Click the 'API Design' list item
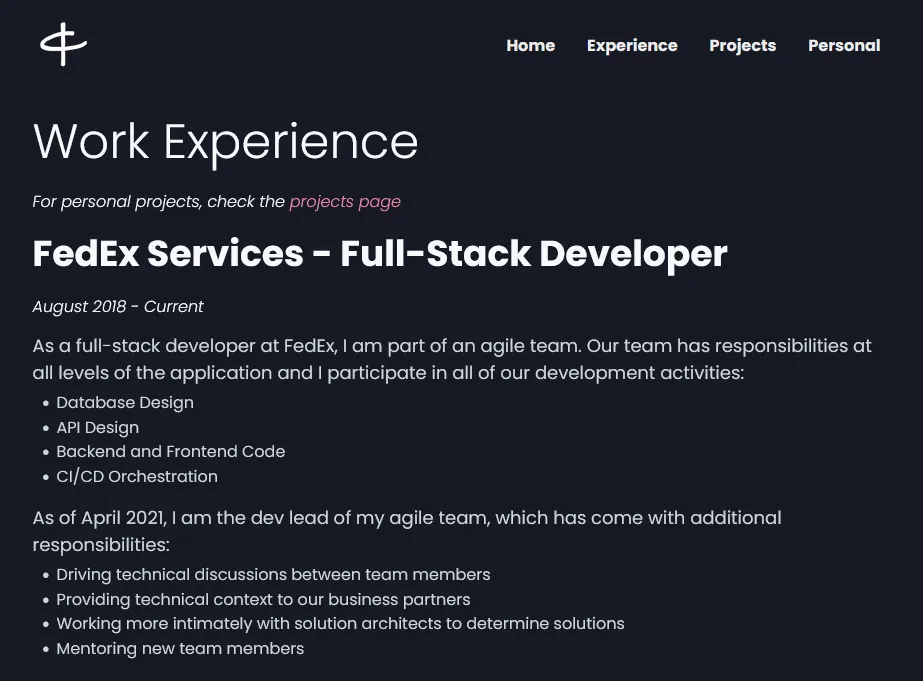The image size is (923, 681). click(x=98, y=427)
